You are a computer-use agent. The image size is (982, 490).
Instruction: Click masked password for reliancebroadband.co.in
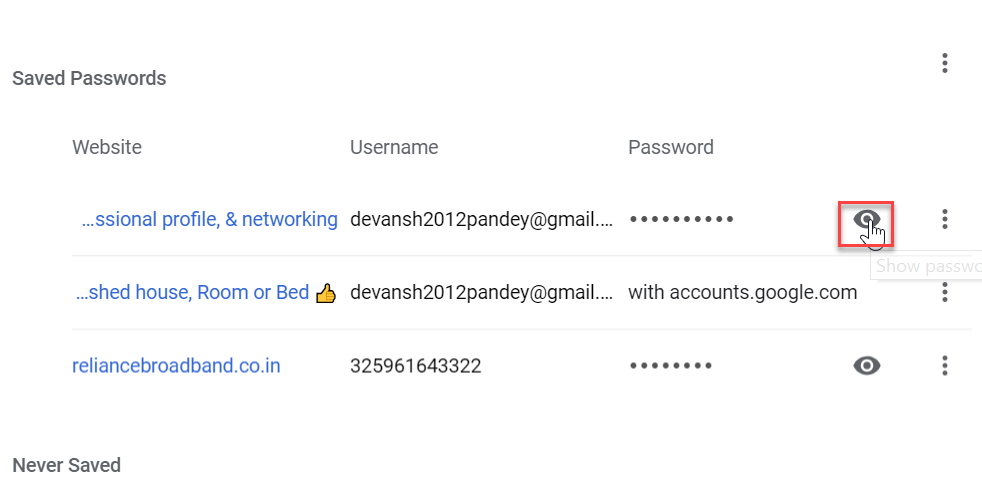click(x=670, y=366)
